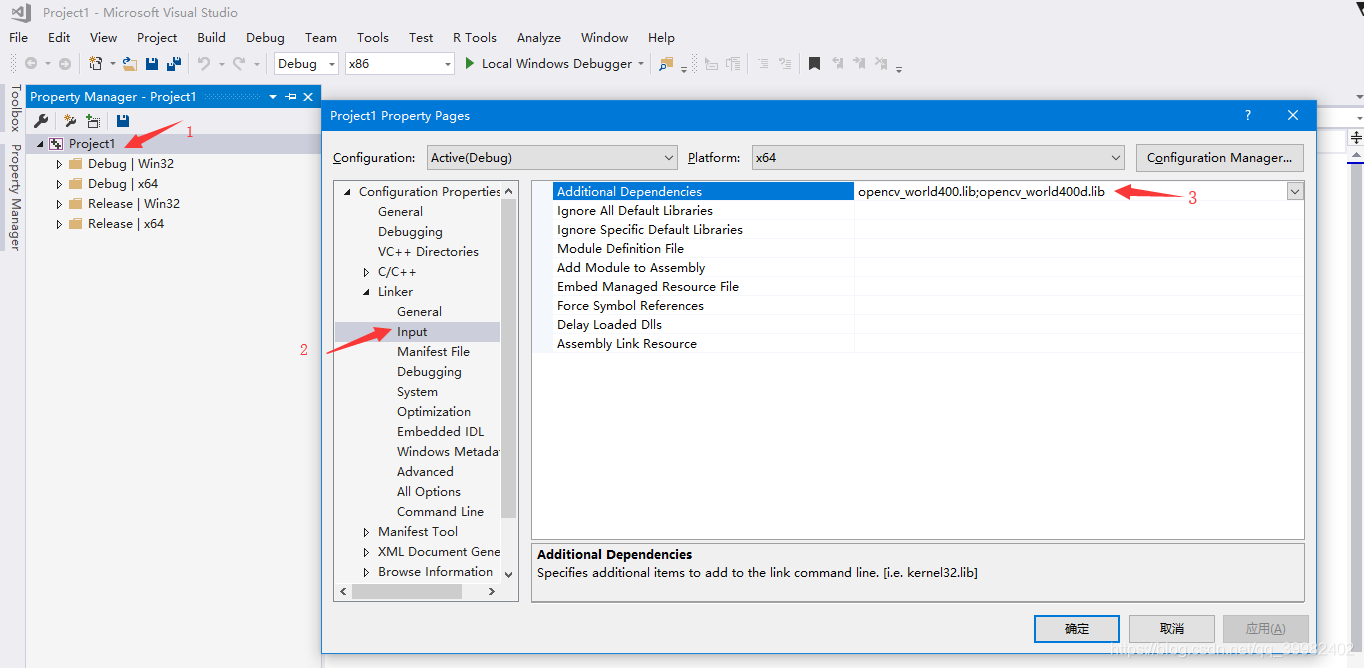Image resolution: width=1364 pixels, height=668 pixels.
Task: Open the Configuration Active(Debug) combo box
Action: (552, 158)
